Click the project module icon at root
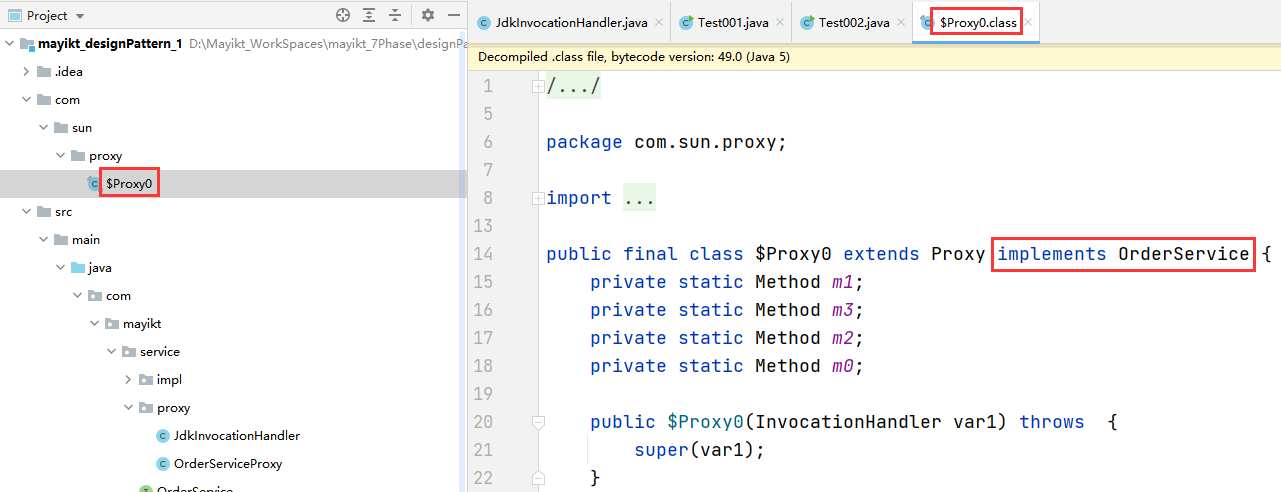1281x492 pixels. click(x=26, y=44)
